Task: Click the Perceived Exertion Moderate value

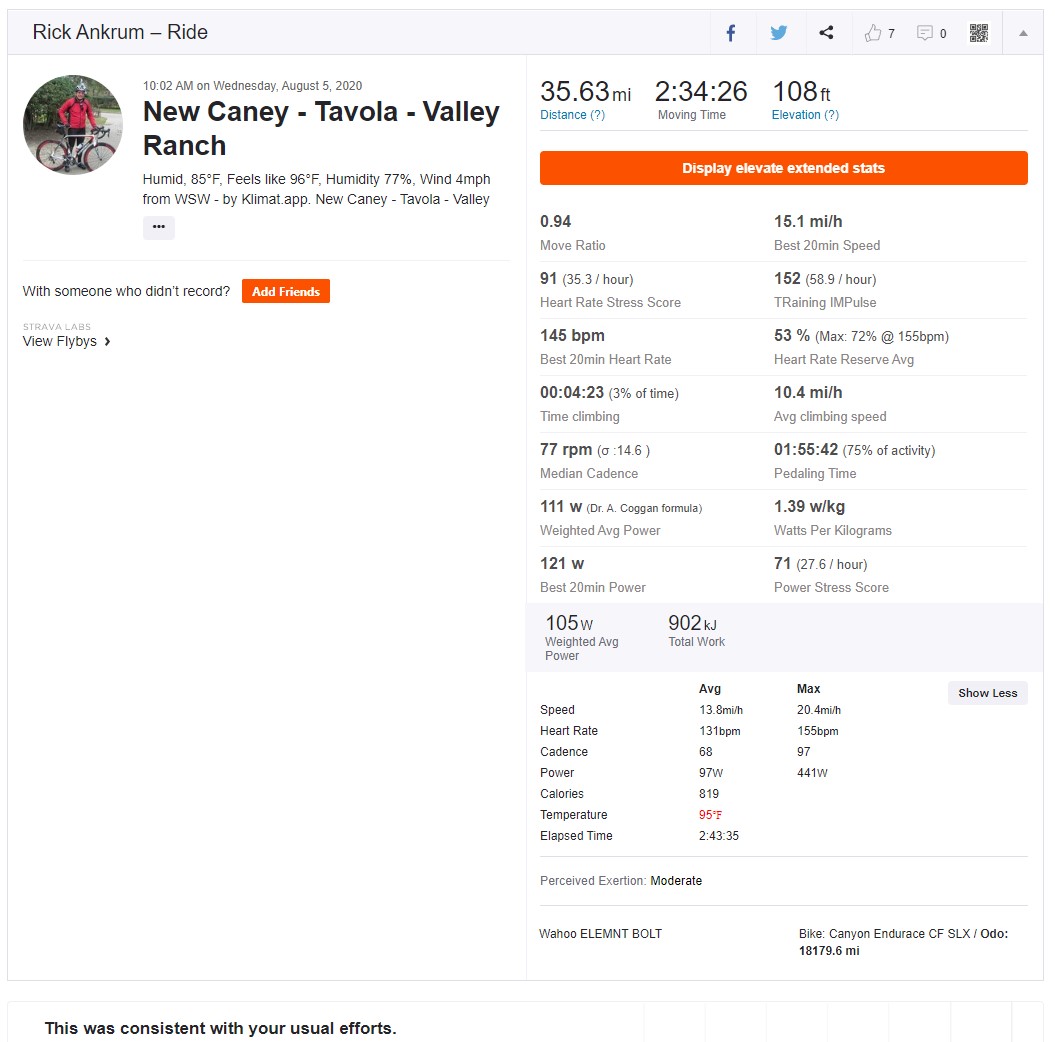Action: 676,881
